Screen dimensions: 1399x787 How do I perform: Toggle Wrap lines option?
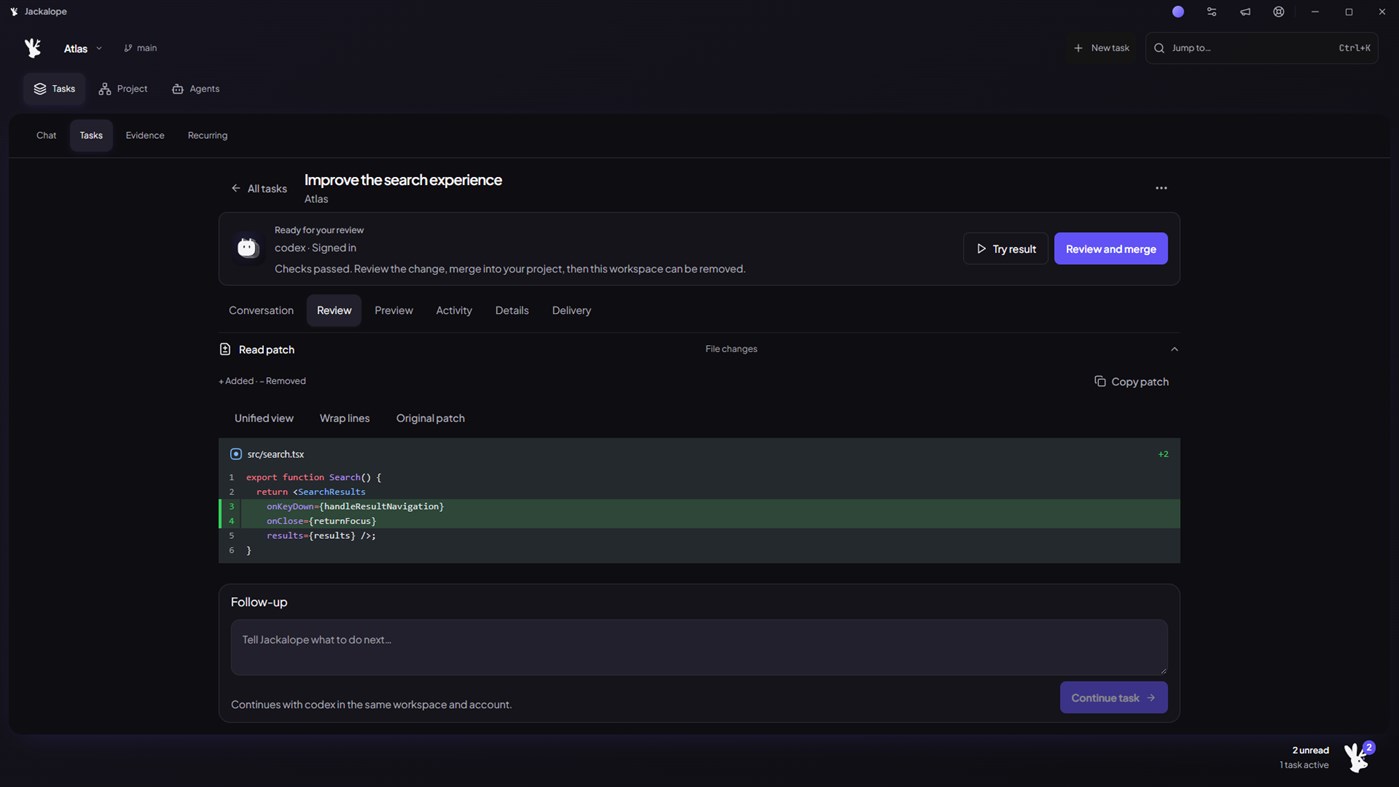click(345, 418)
